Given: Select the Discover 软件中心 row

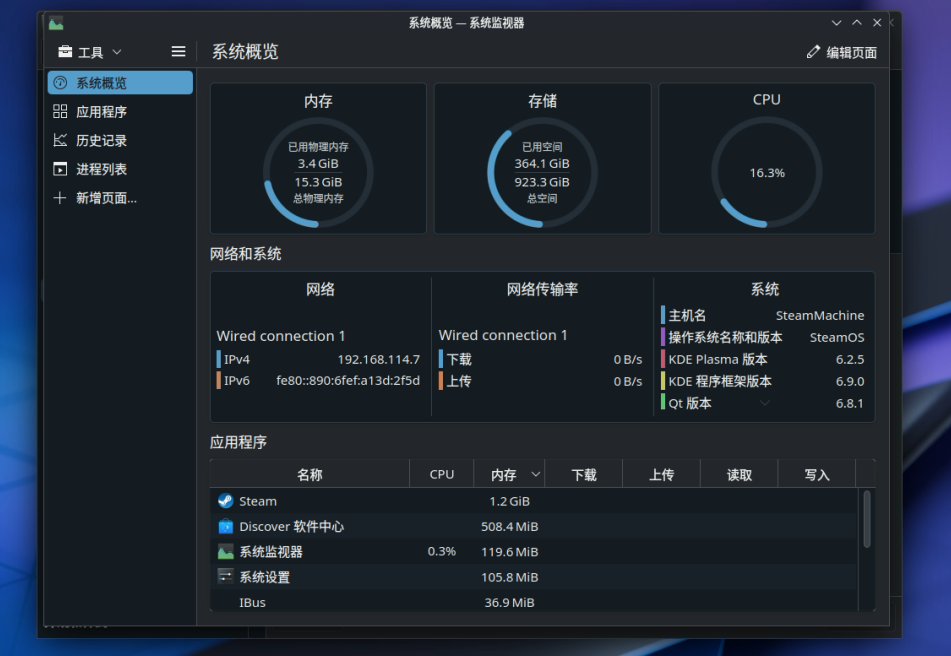Looking at the screenshot, I should pos(534,526).
